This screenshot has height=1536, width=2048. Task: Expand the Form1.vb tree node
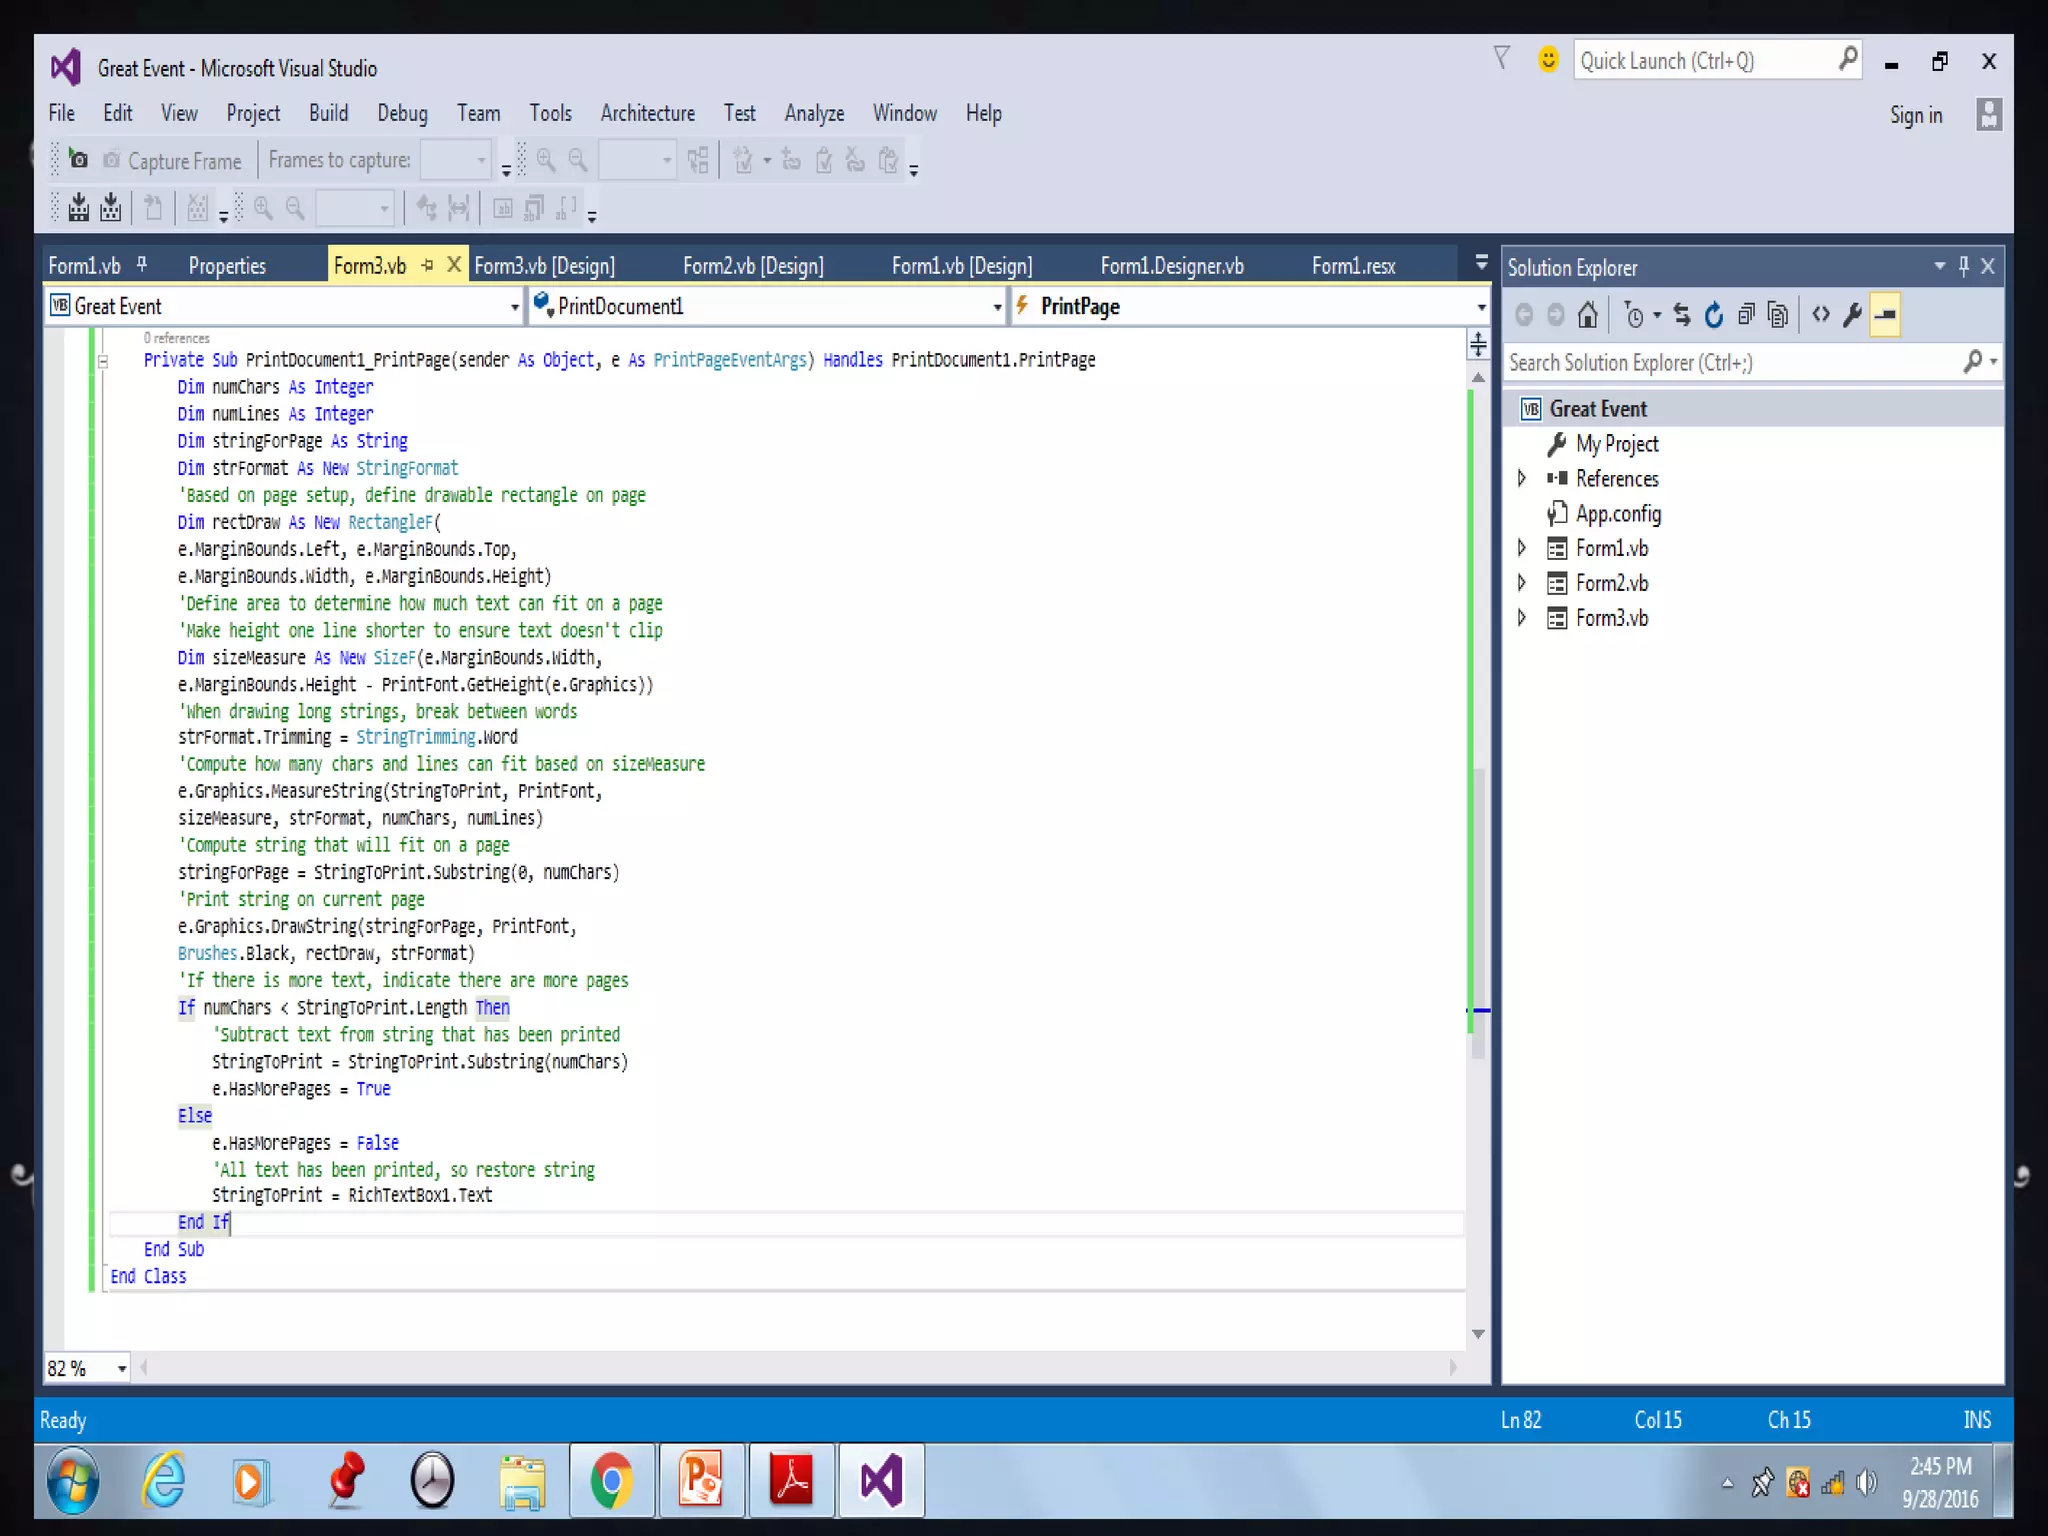point(1522,548)
